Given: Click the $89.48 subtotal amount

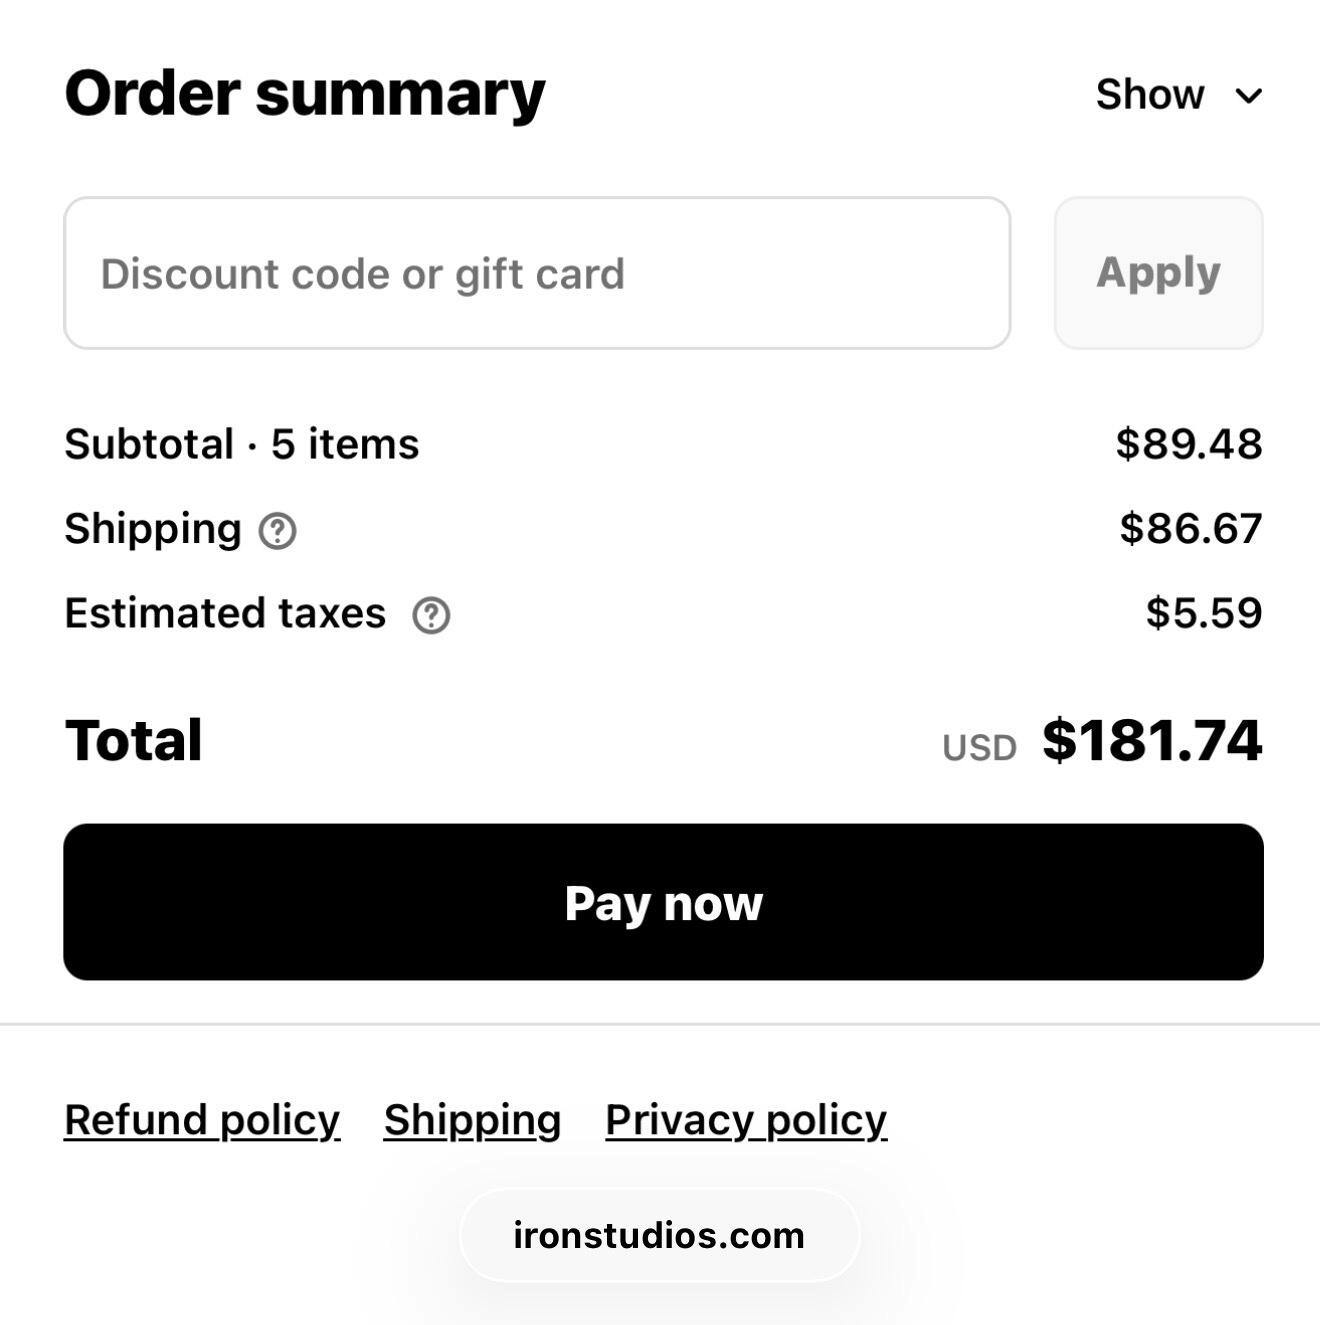Looking at the screenshot, I should (x=1189, y=444).
